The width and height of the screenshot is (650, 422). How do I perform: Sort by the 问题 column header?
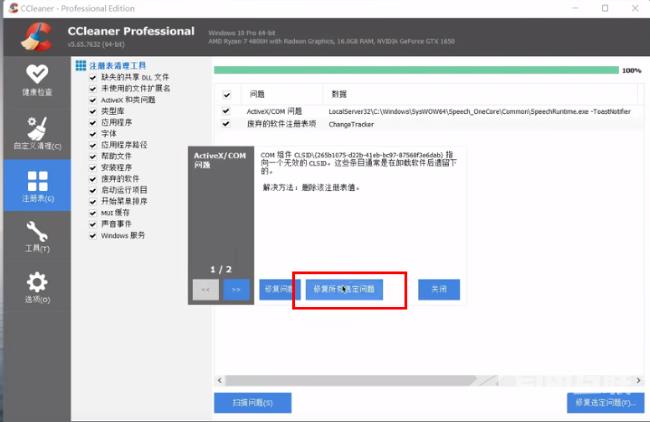(257, 94)
